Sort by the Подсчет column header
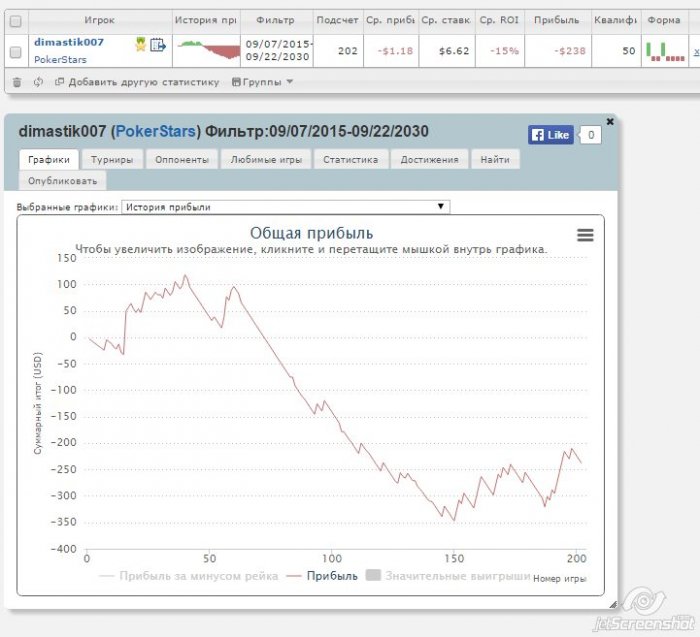 (338, 21)
